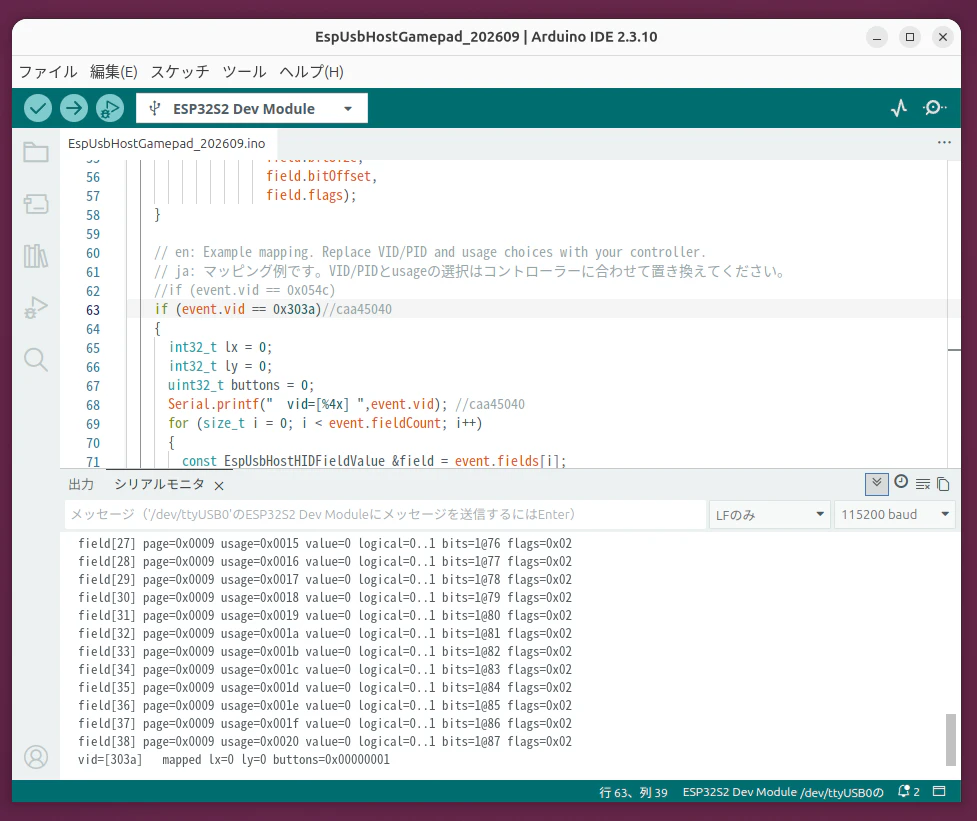977x821 pixels.
Task: Click the field[27] usage=0x0015 output line
Action: click(x=325, y=543)
